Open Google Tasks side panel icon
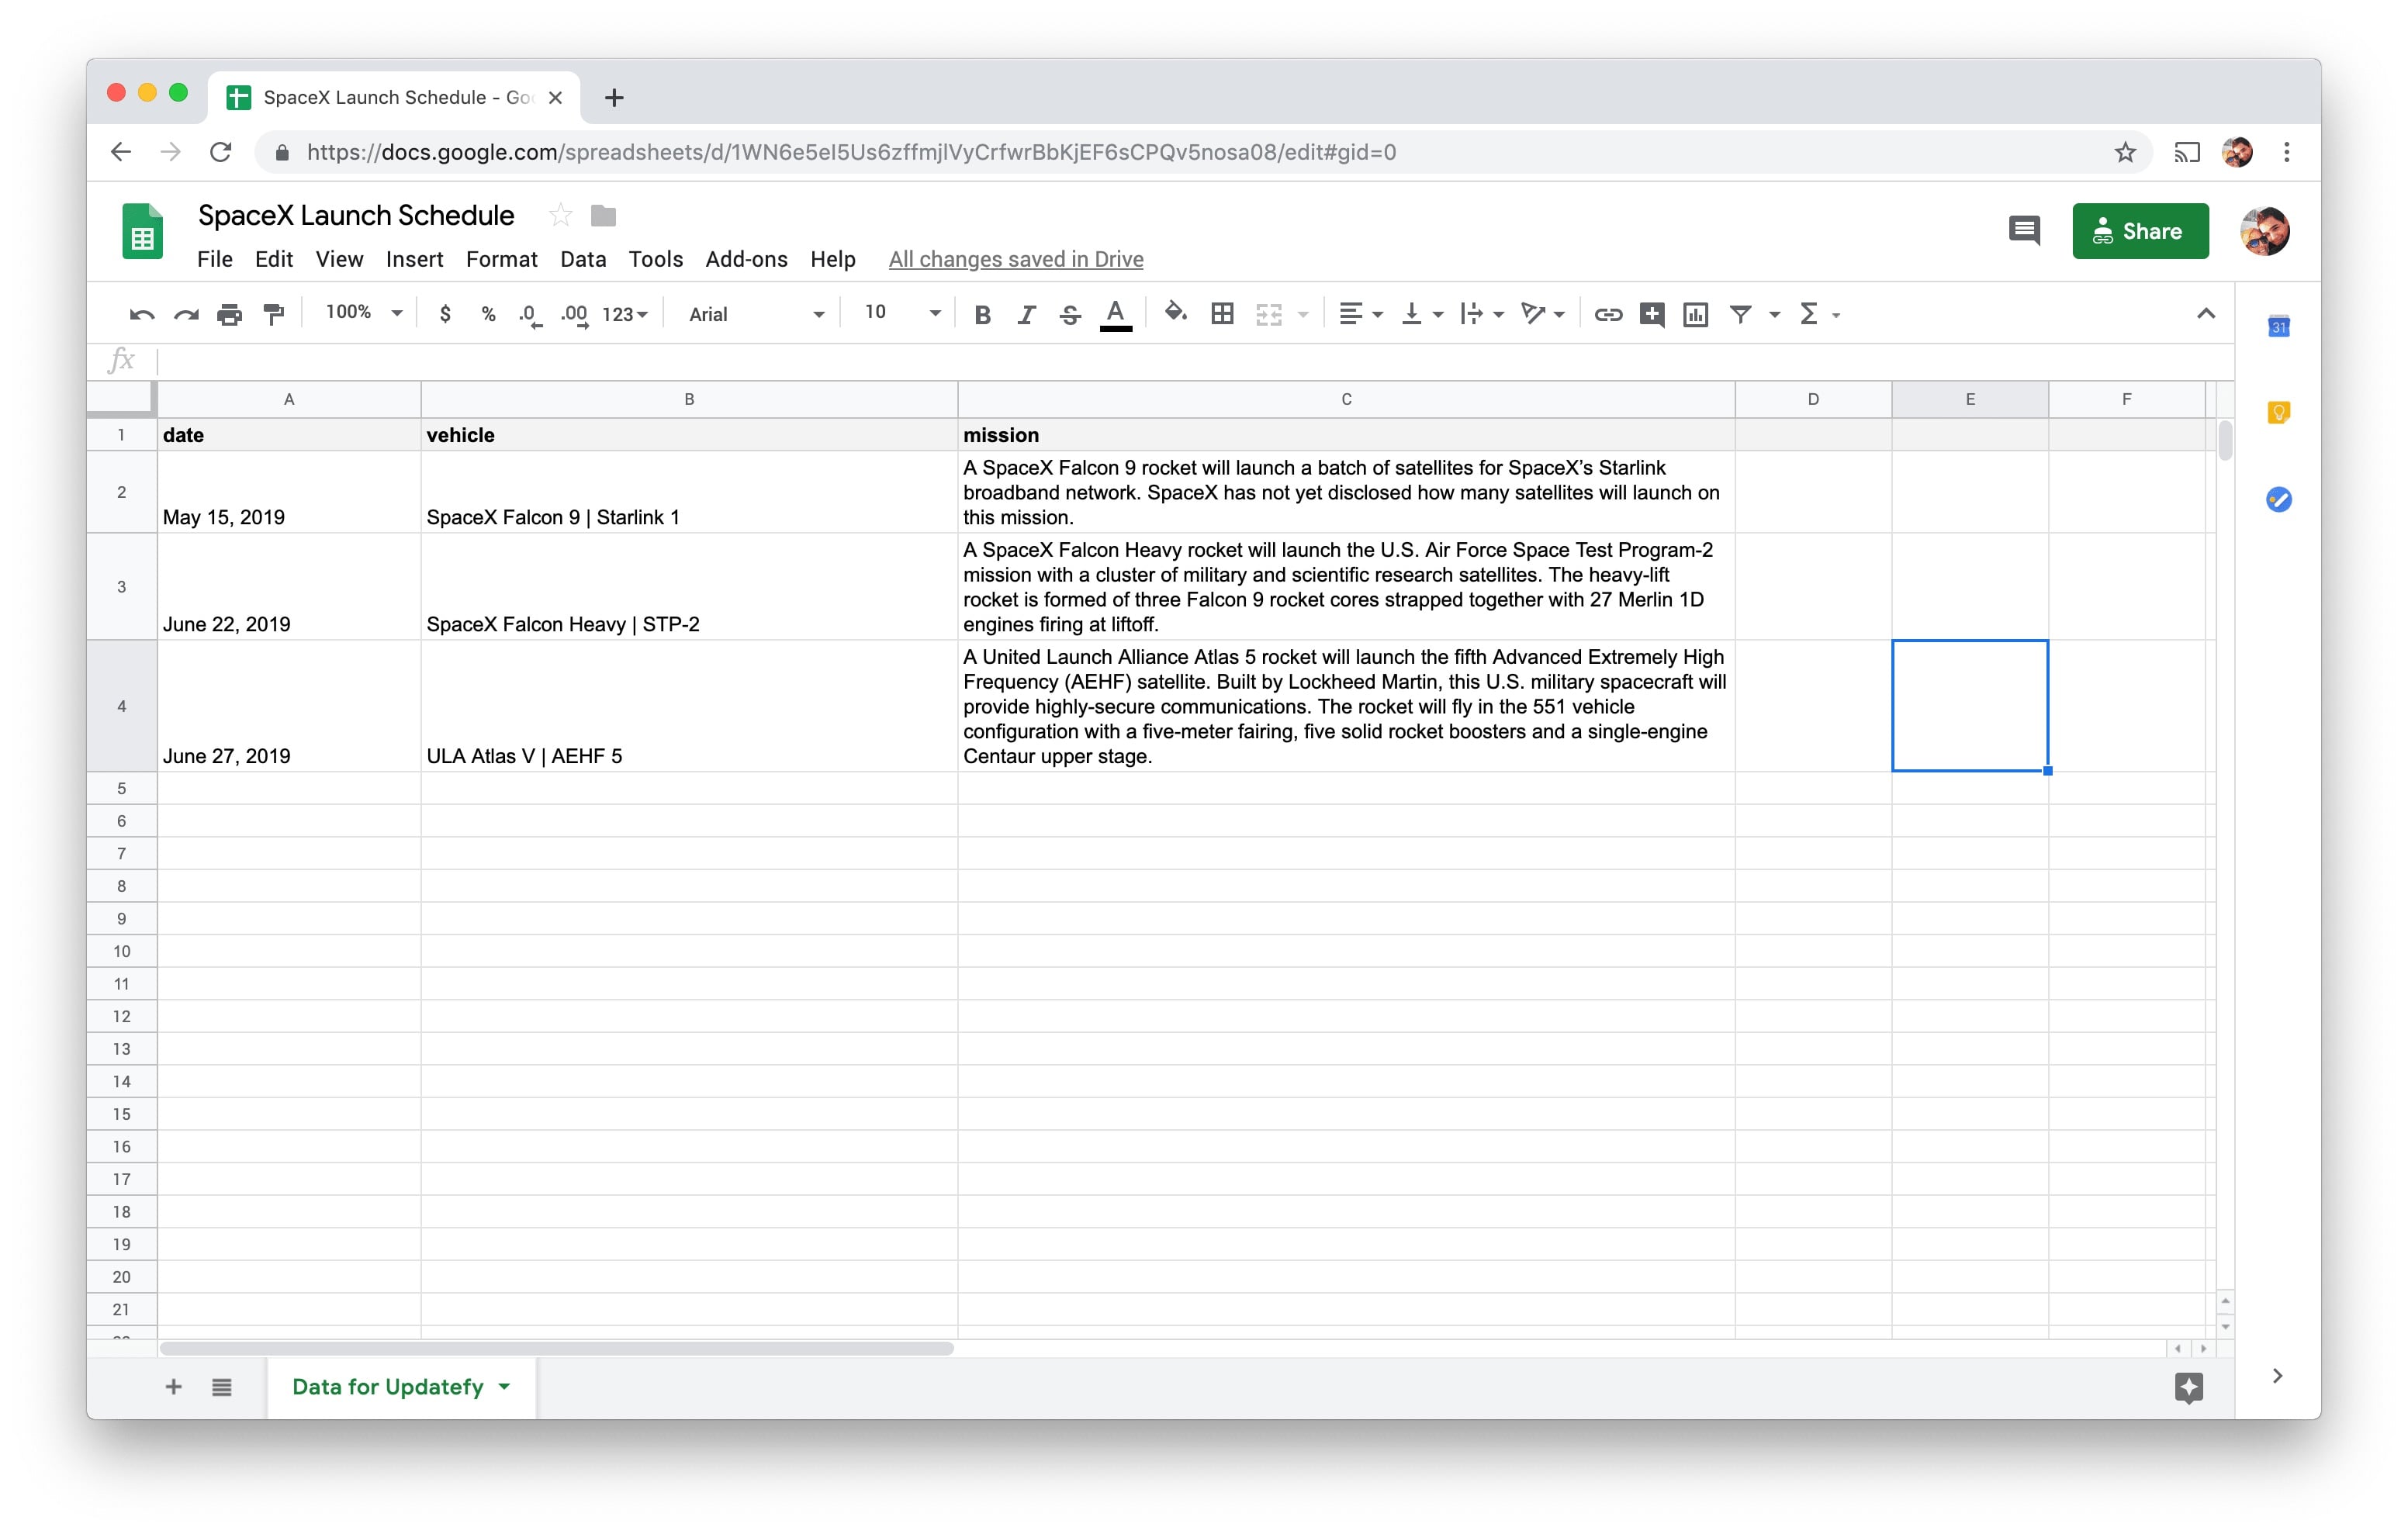The height and width of the screenshot is (1534, 2408). pyautogui.click(x=2278, y=499)
